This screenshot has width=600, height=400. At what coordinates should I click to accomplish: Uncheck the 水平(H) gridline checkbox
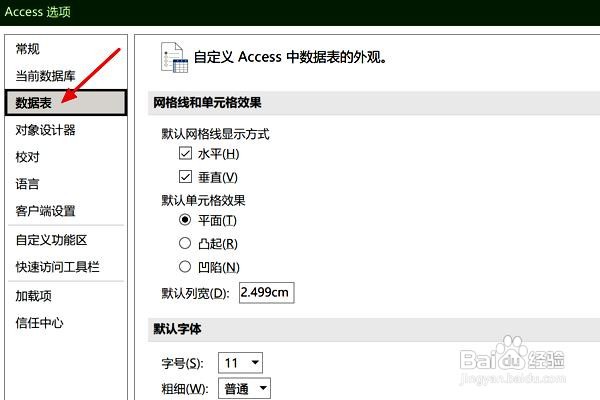pyautogui.click(x=185, y=153)
